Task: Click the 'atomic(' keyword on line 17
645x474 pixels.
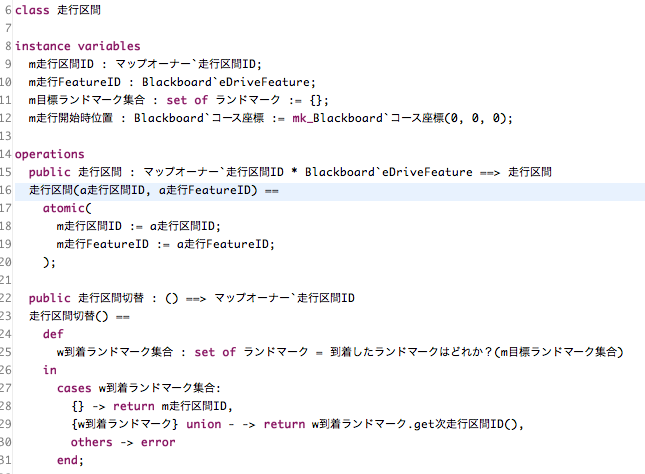Action: click(67, 208)
